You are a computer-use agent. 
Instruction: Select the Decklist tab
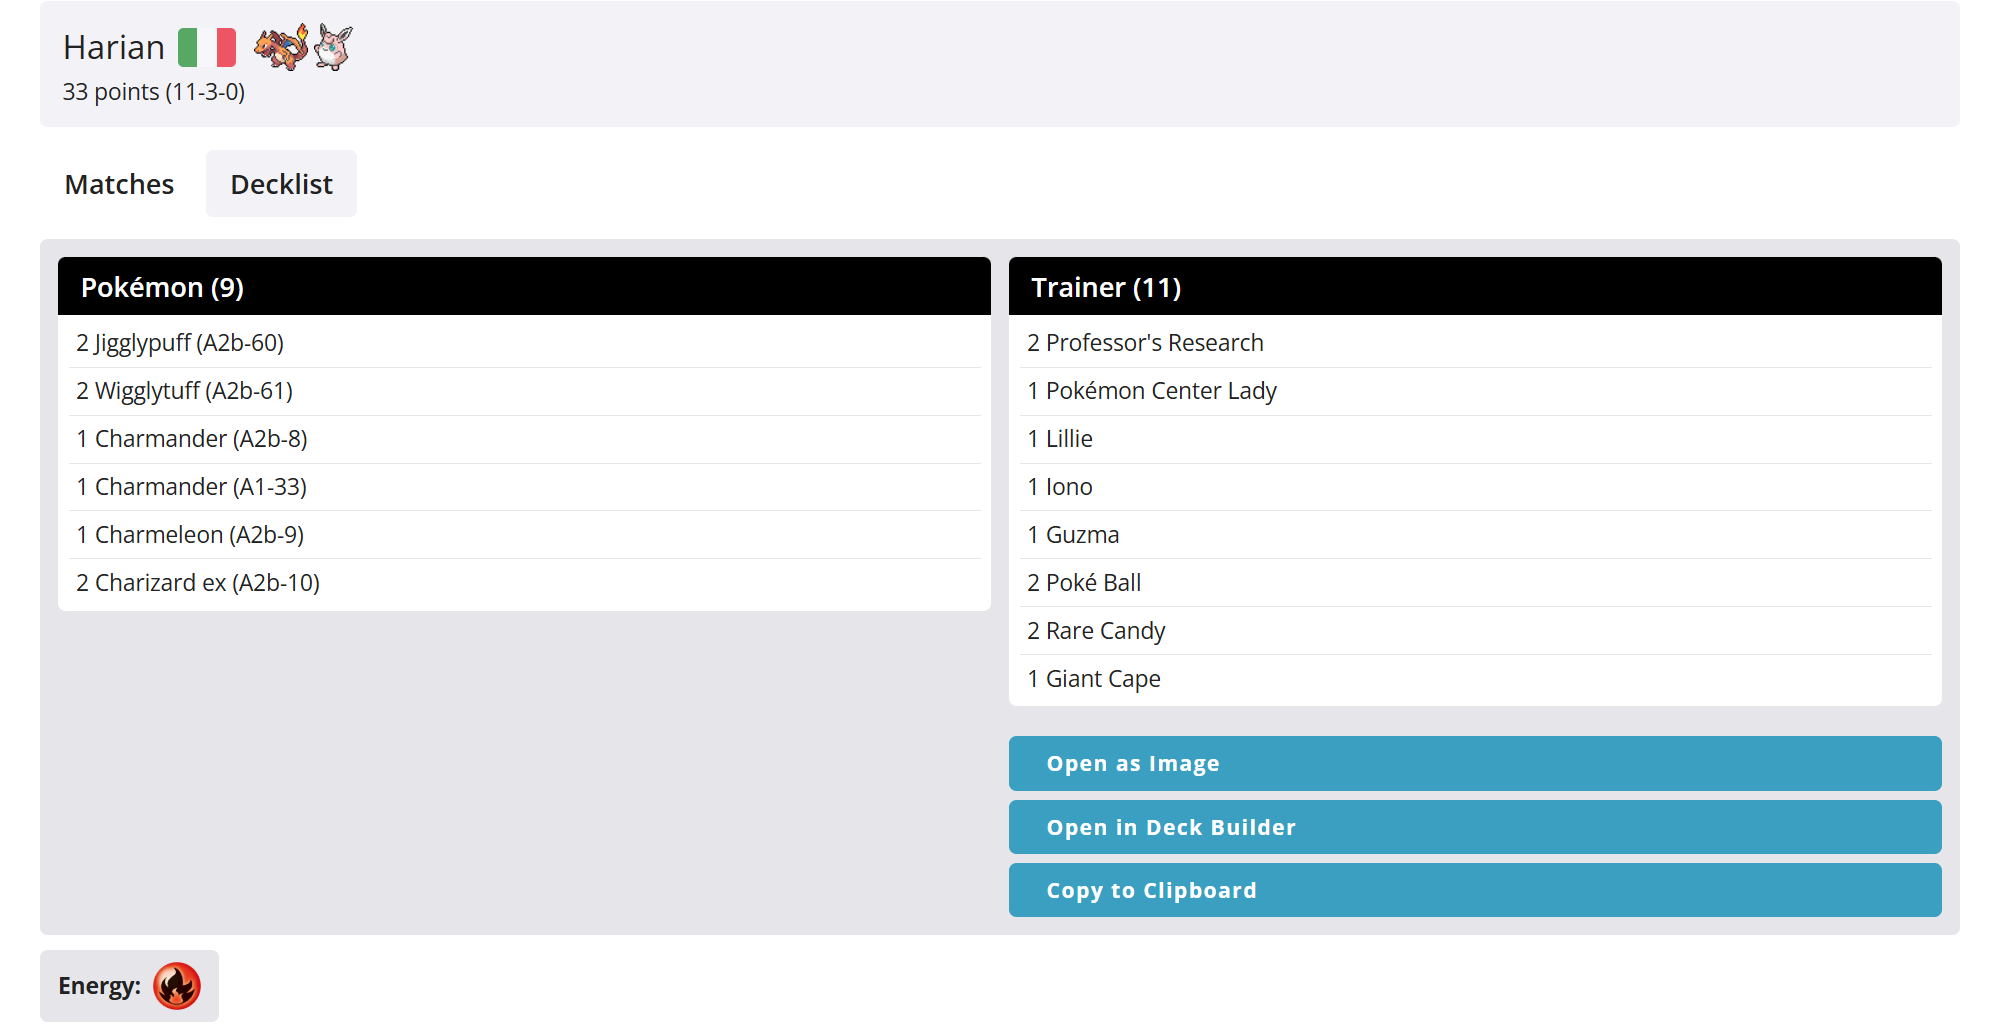[282, 184]
